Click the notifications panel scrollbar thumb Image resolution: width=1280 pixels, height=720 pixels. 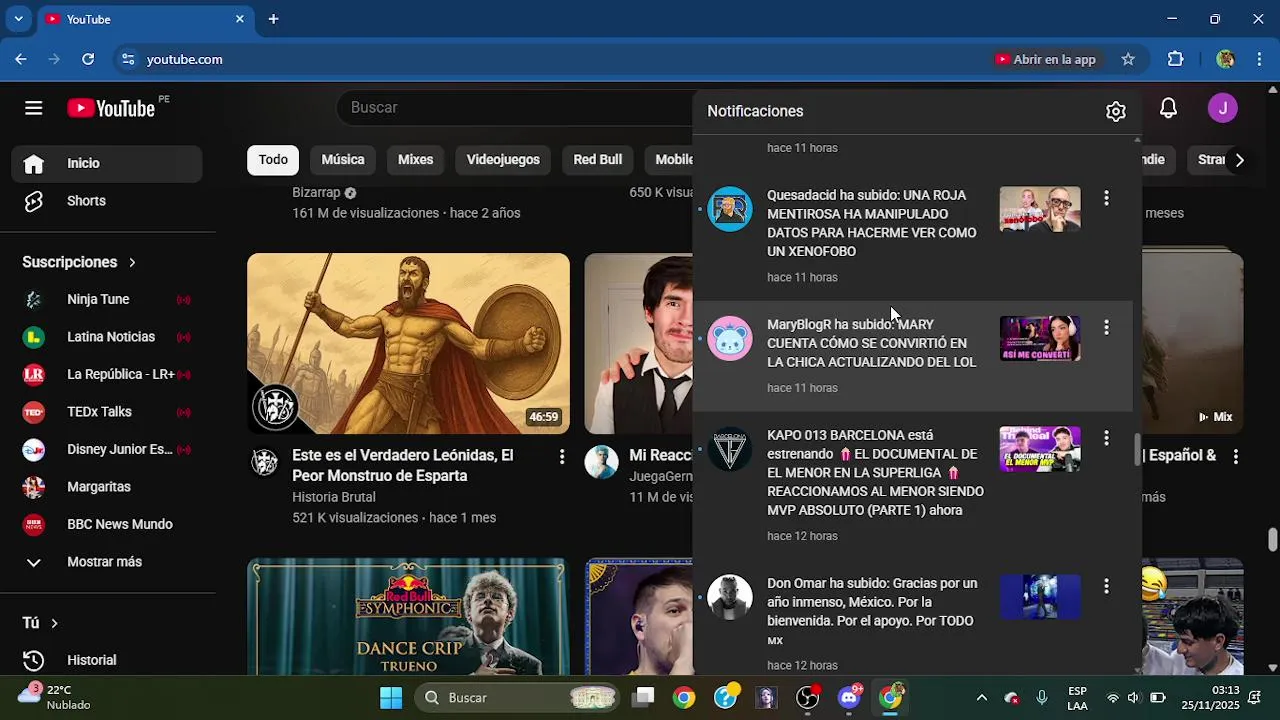pos(1137,450)
